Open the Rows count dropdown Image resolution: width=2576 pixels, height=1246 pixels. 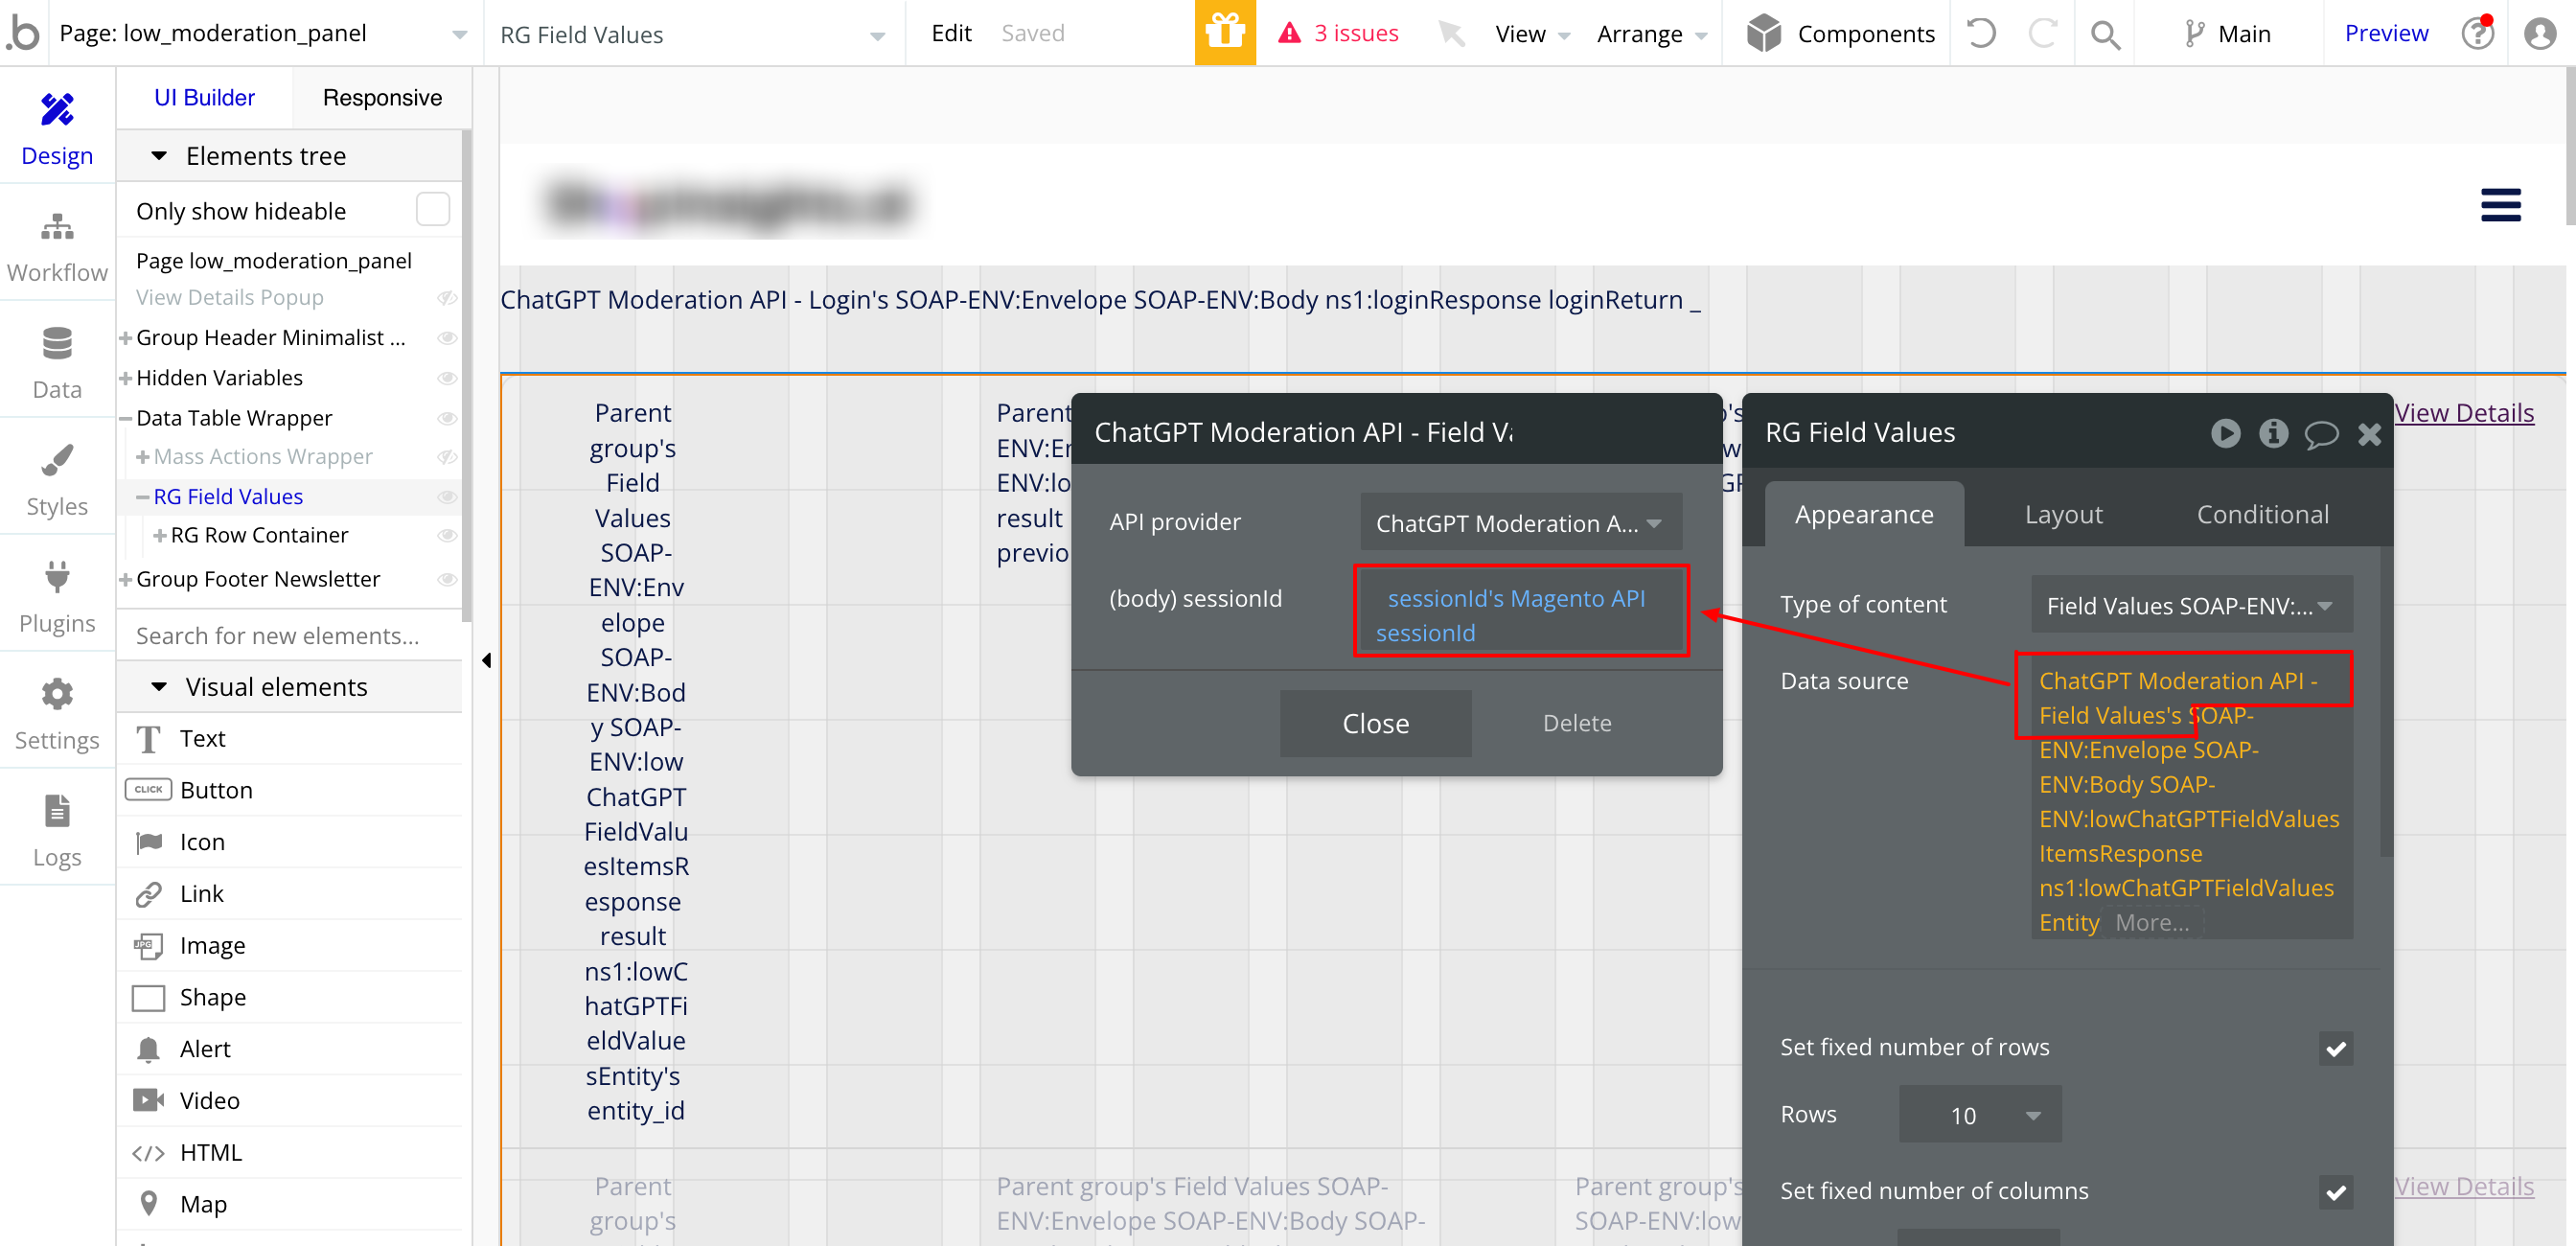tap(1979, 1114)
